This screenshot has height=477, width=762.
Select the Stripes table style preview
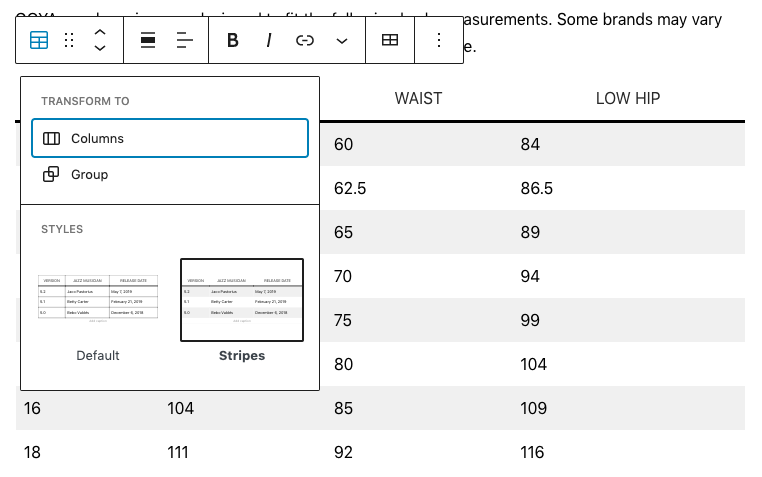[x=242, y=300]
